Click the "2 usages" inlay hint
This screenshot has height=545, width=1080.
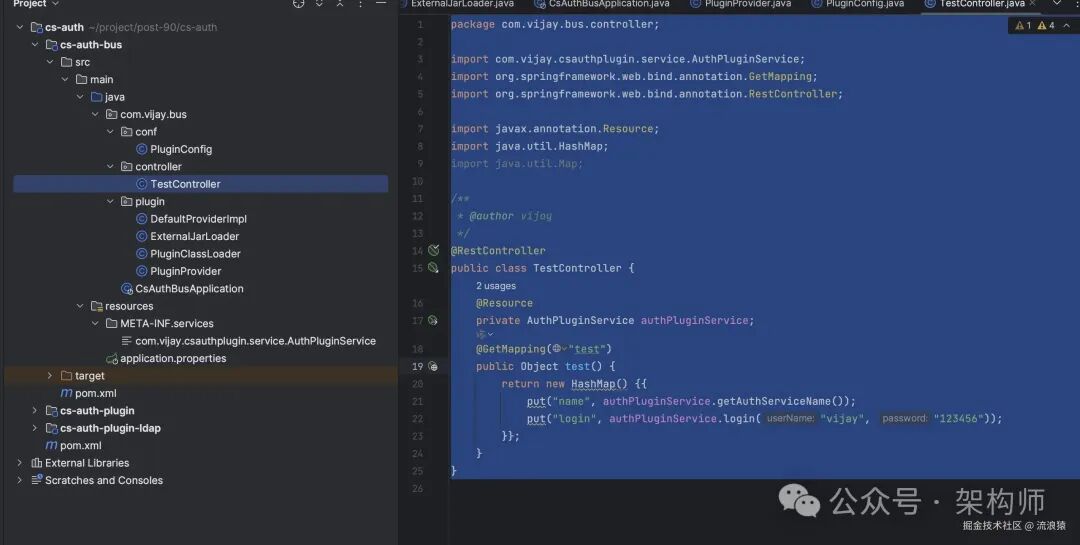coord(496,286)
